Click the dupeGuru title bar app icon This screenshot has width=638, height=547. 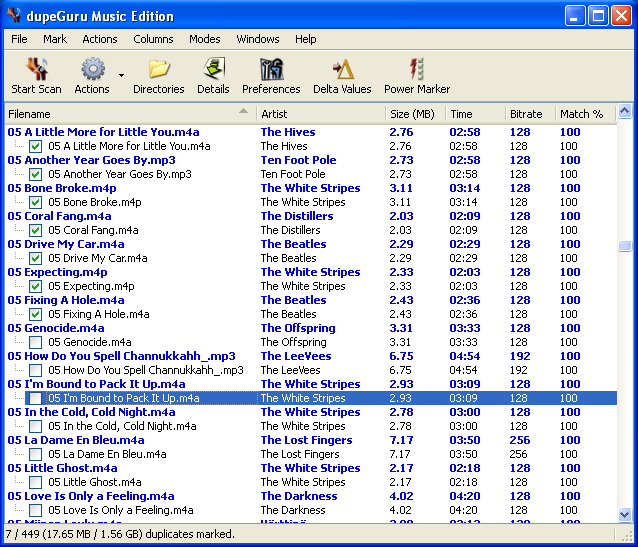(x=14, y=16)
